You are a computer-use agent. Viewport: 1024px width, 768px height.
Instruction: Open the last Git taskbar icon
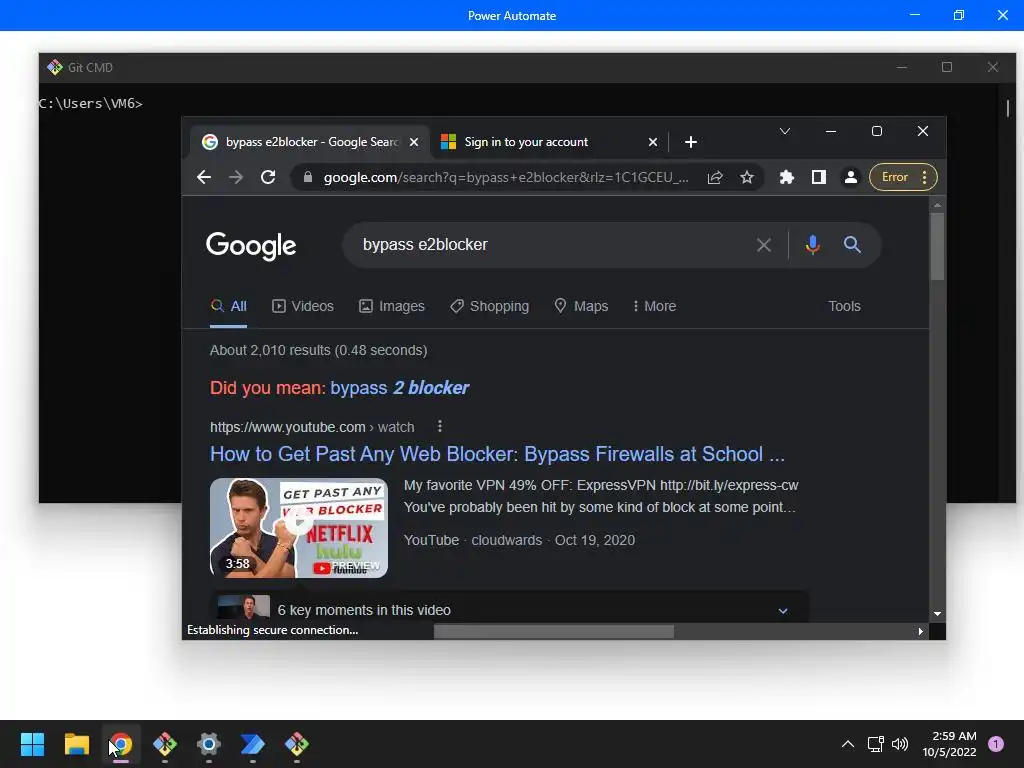click(297, 744)
